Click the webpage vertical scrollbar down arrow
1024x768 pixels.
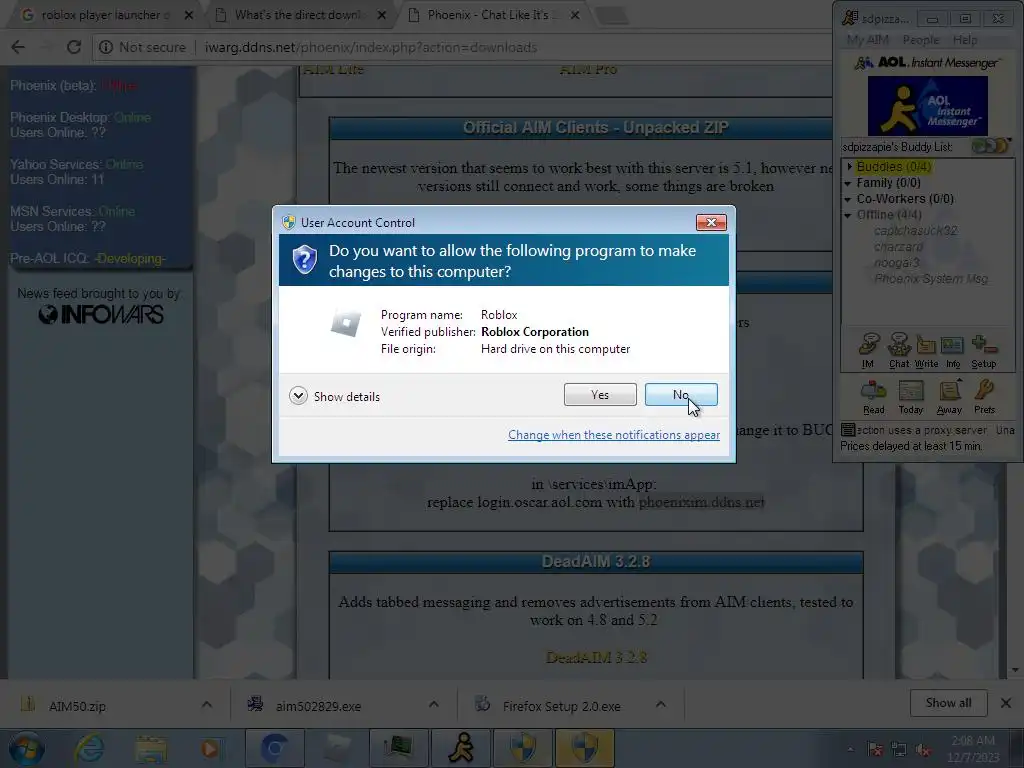coord(1014,670)
